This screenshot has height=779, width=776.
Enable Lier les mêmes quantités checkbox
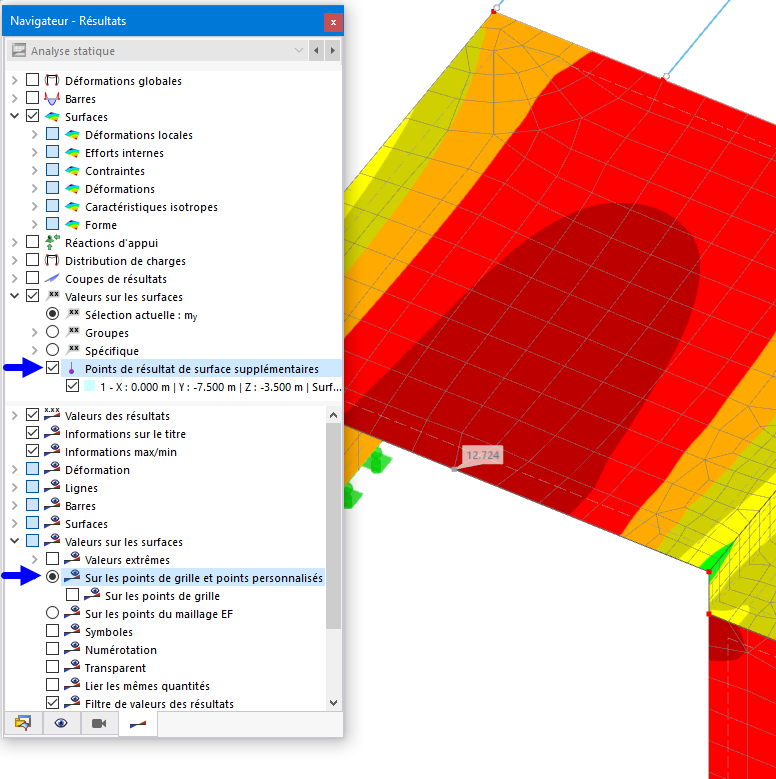coord(52,685)
